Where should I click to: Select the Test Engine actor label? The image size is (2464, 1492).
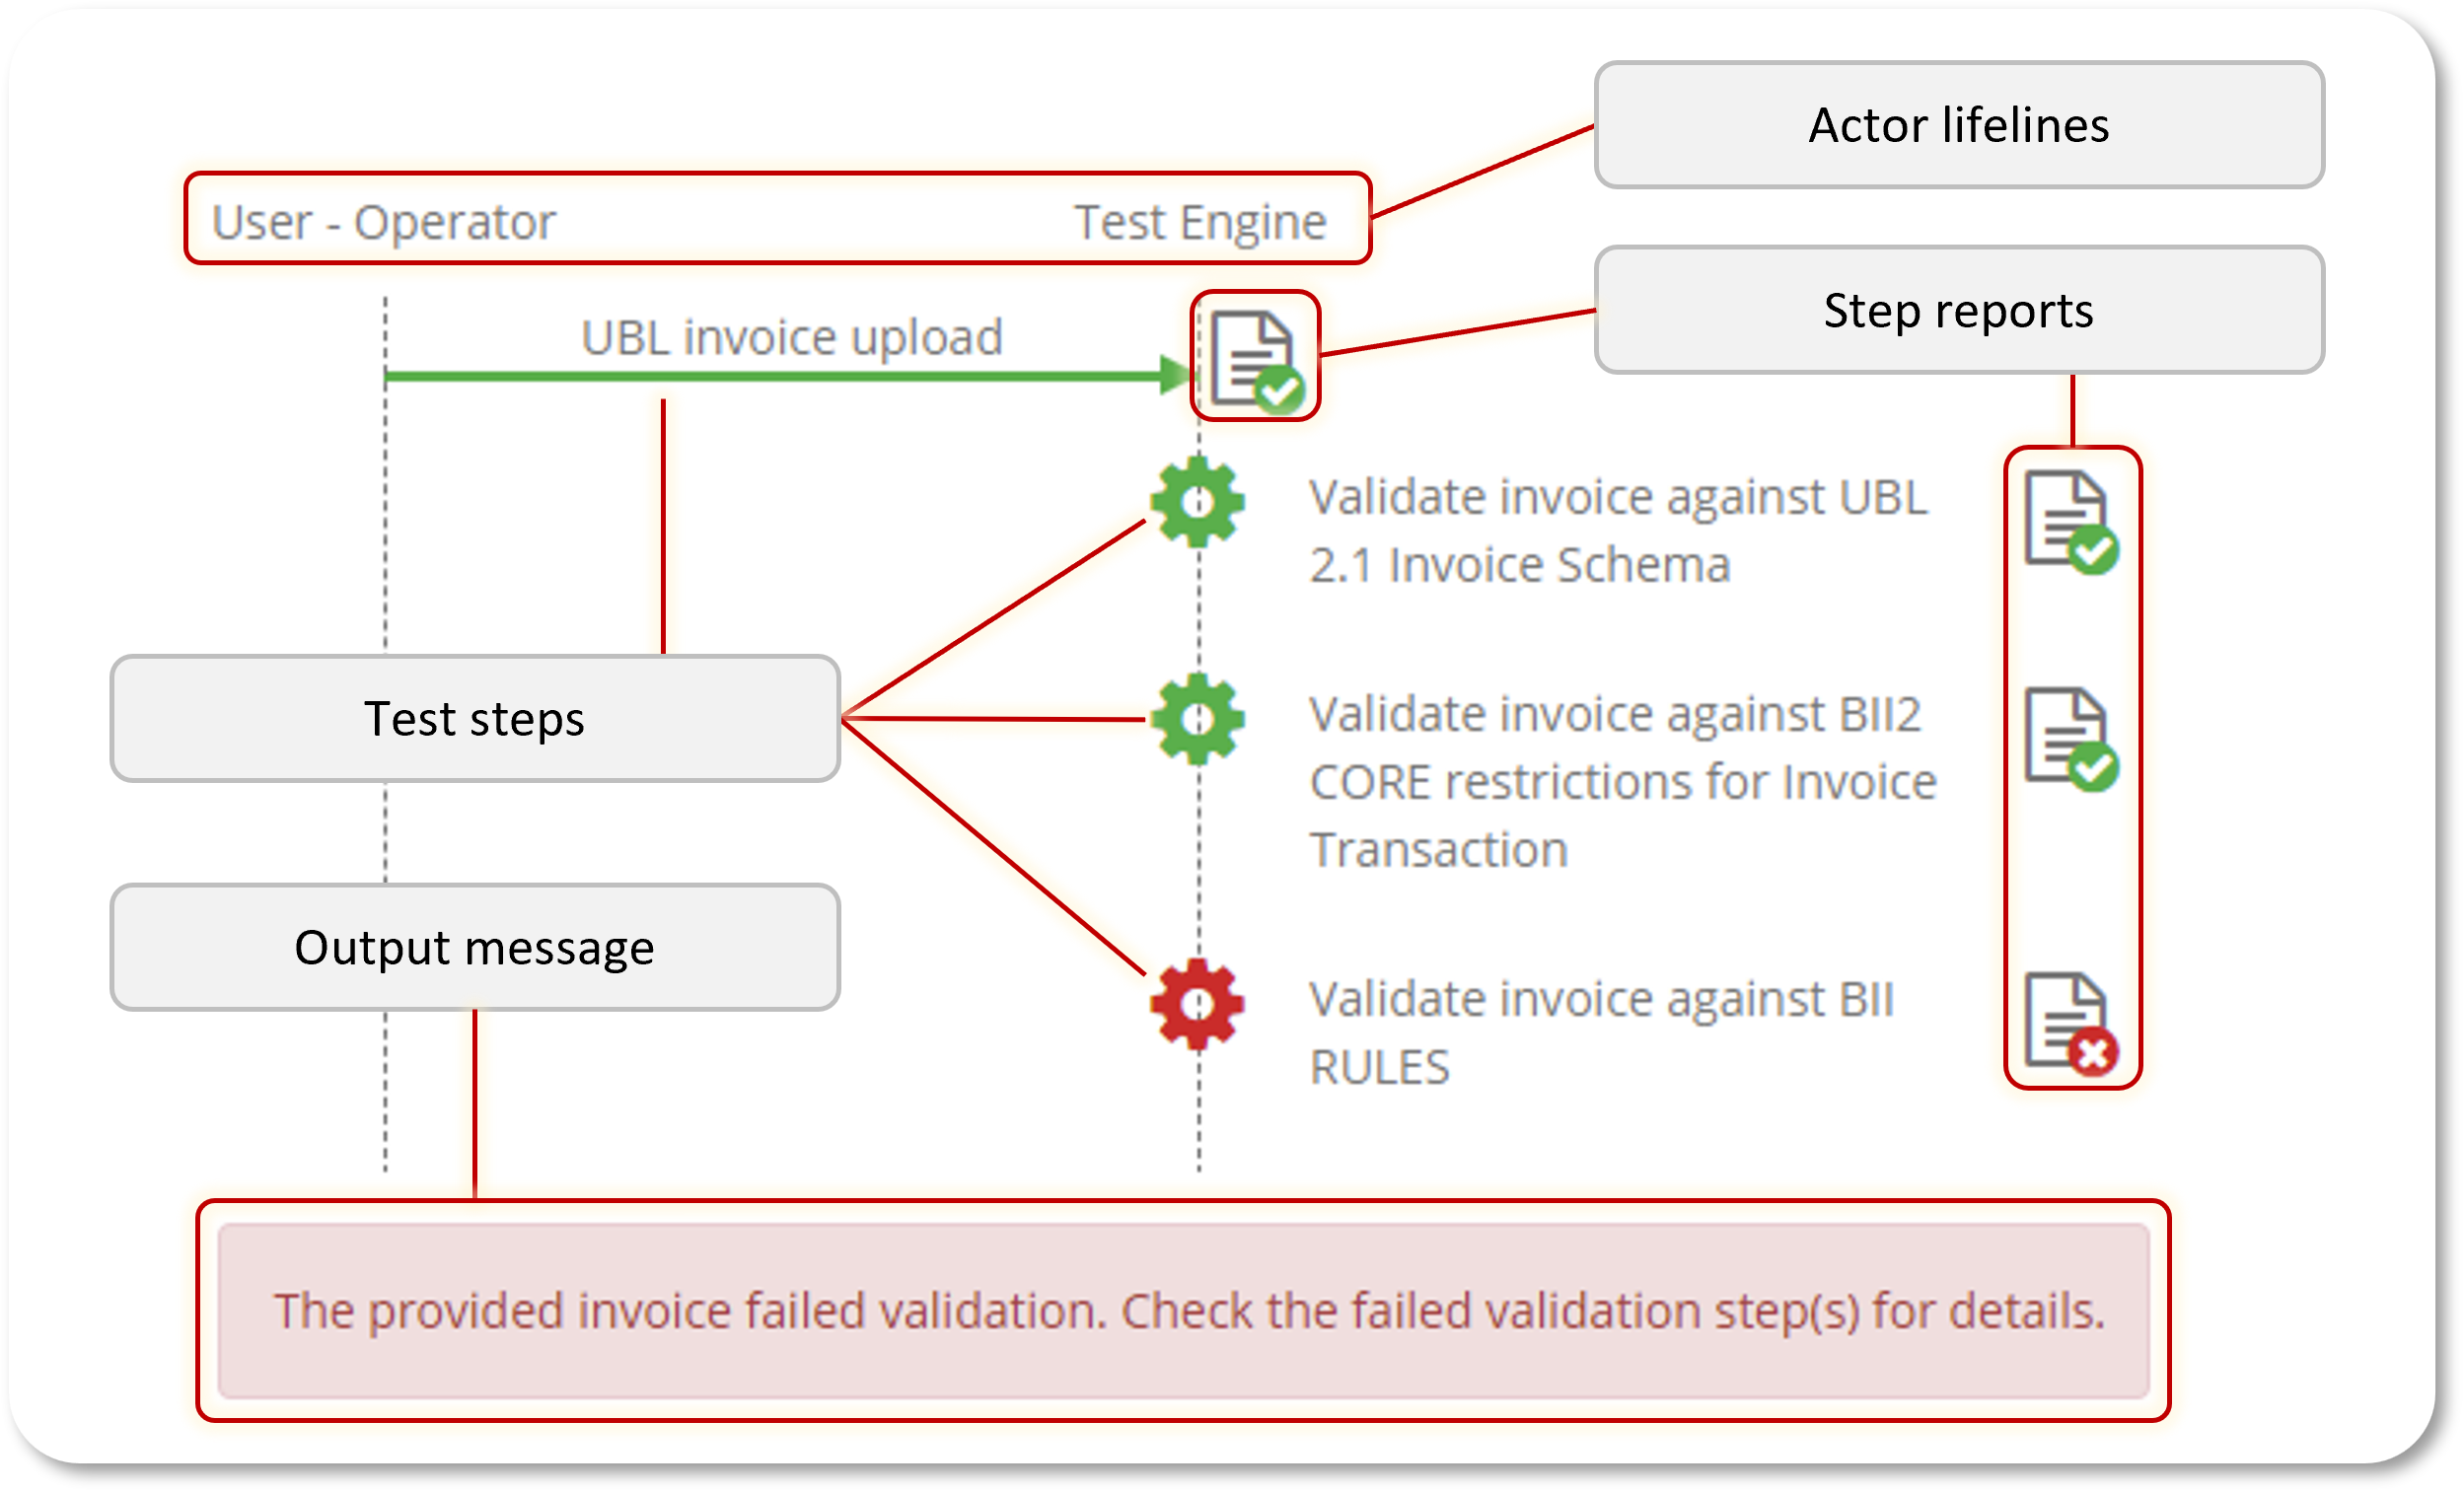click(1200, 221)
